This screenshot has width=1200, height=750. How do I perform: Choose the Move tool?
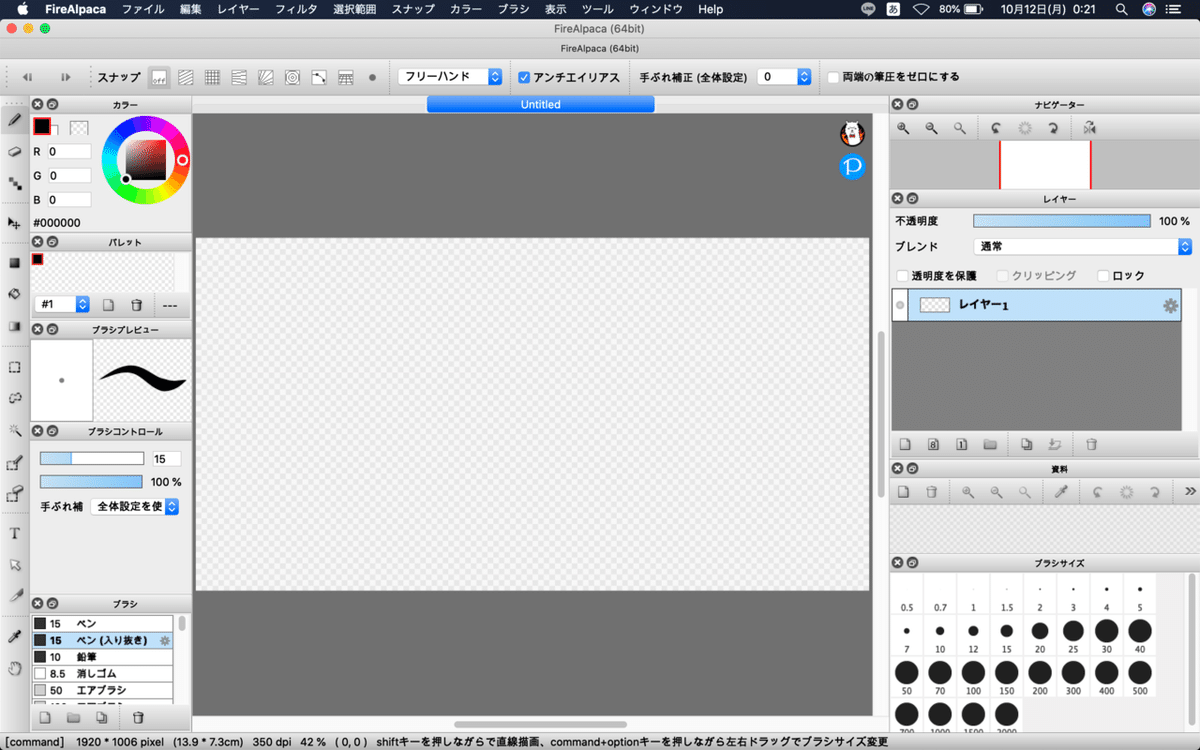coord(14,222)
